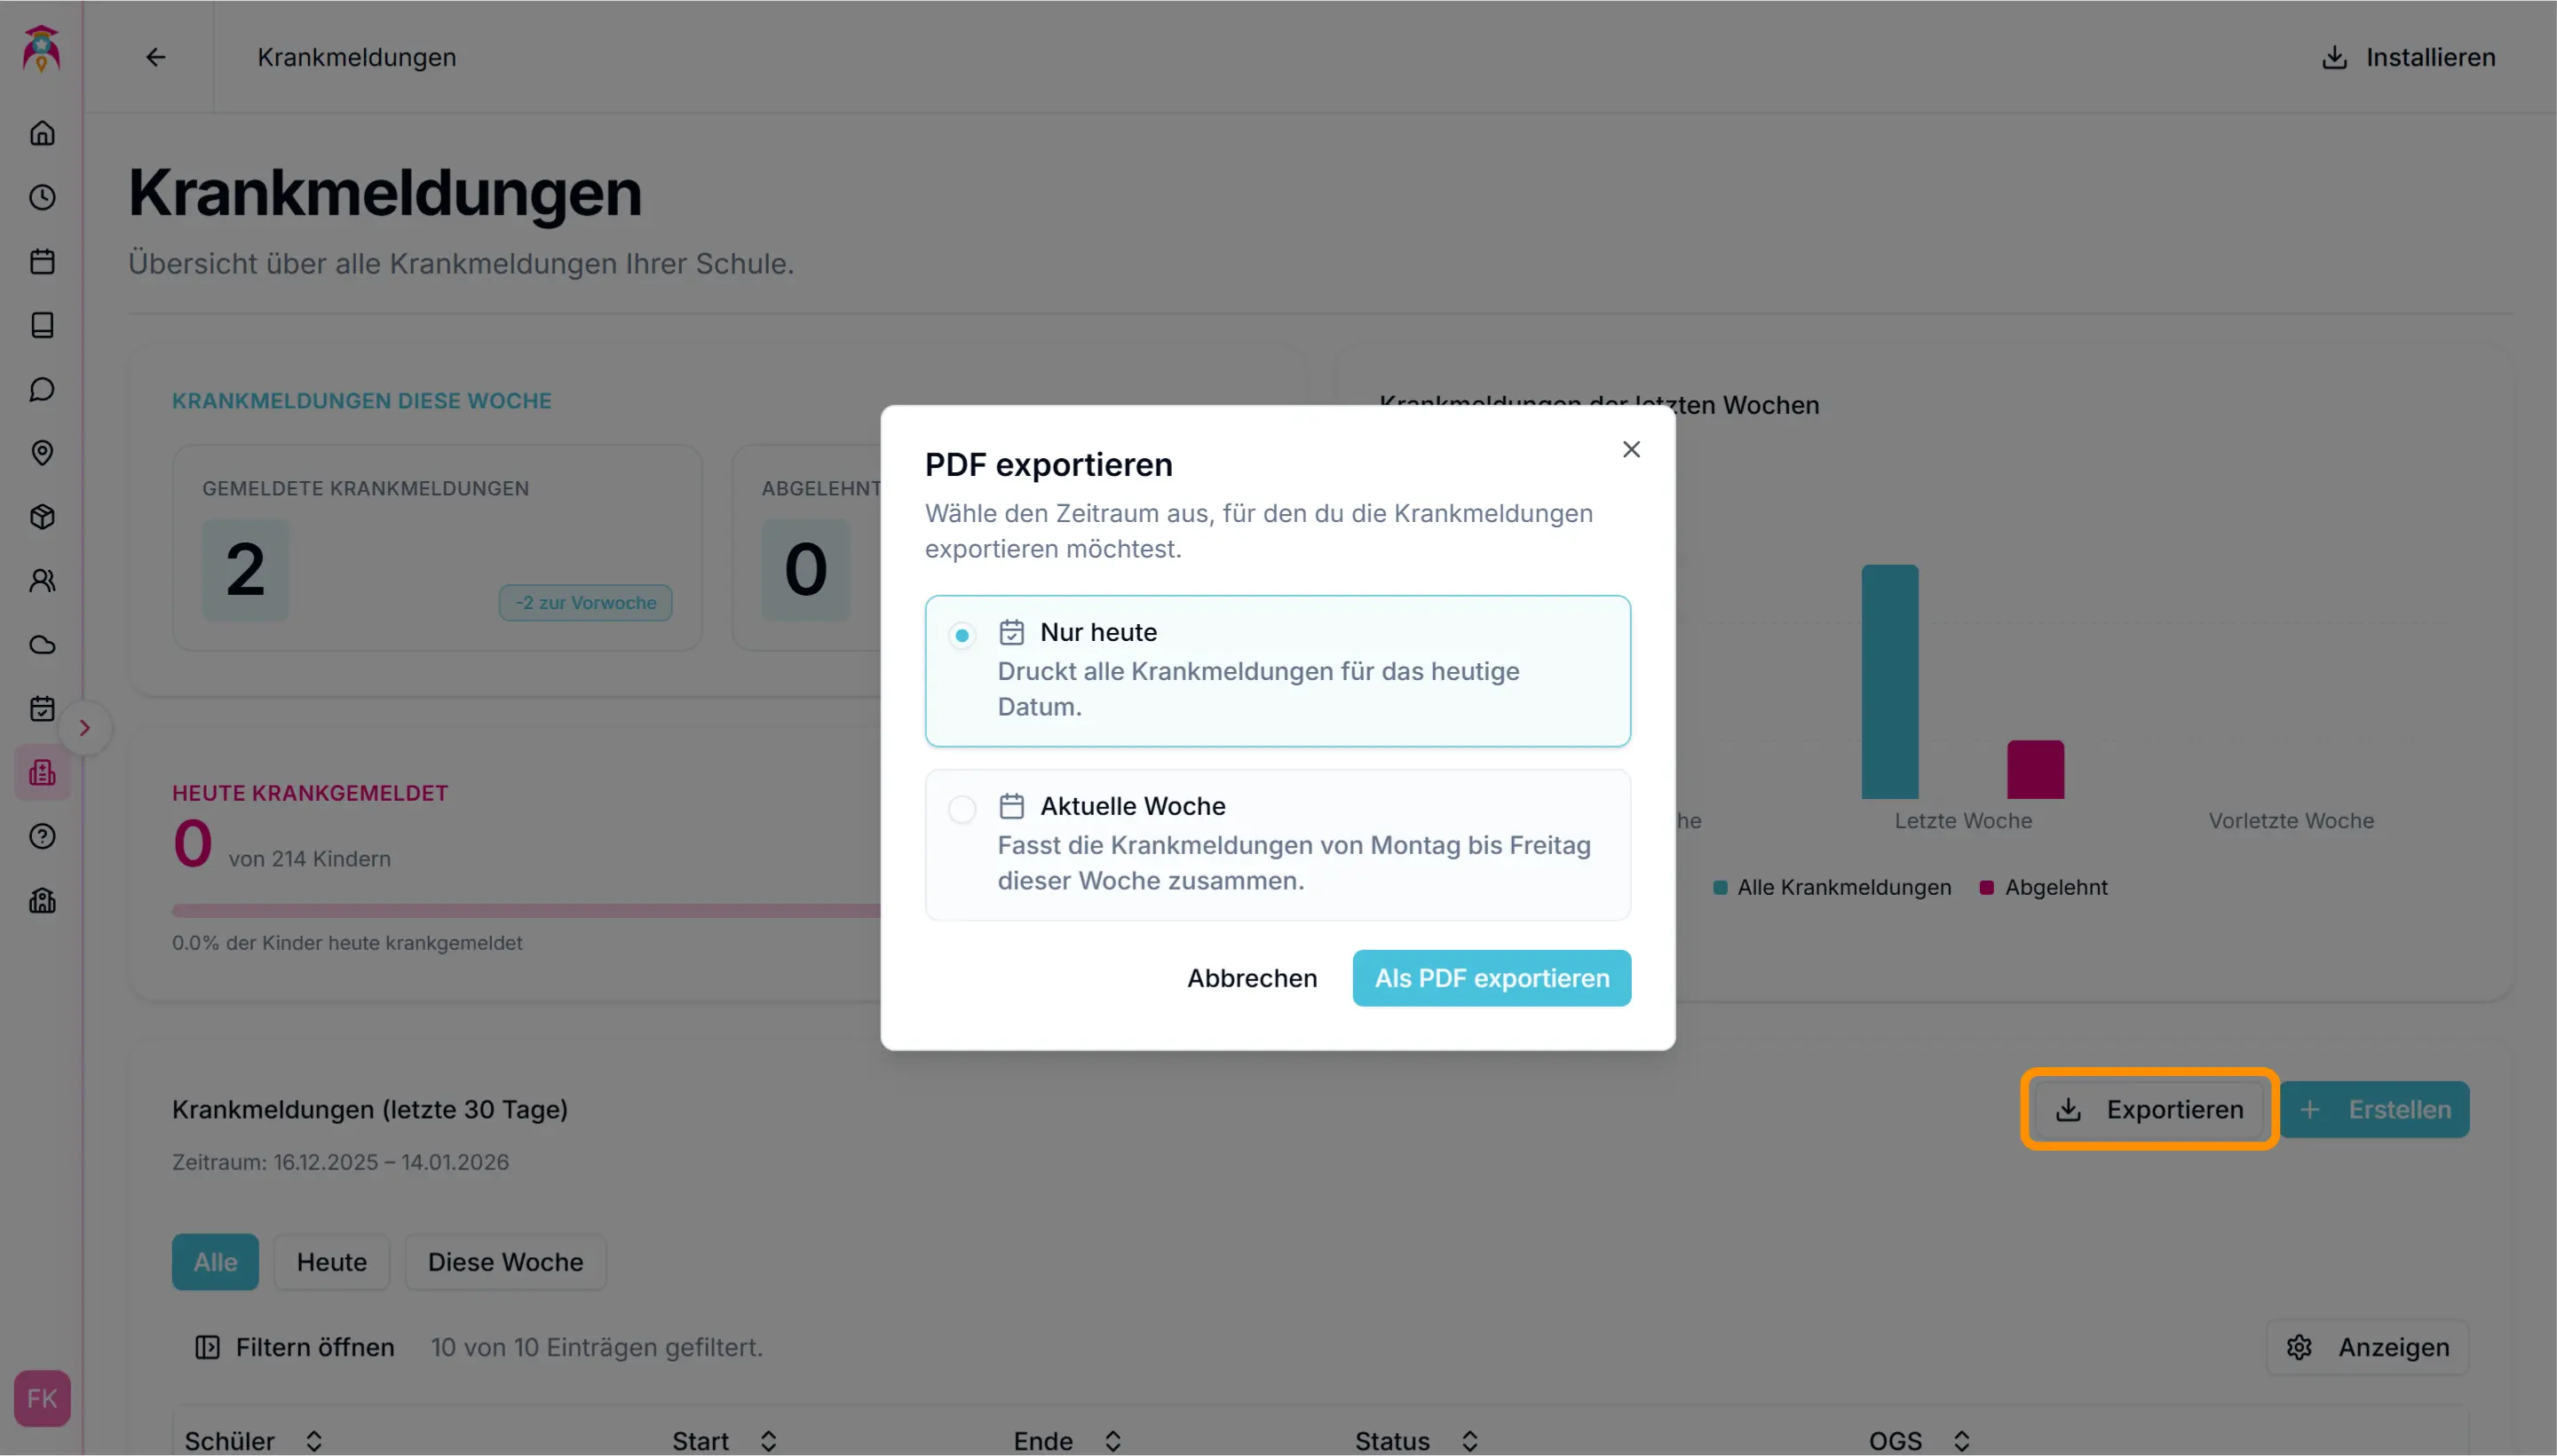Screen dimensions: 2557x1456
Task: Select the Nur heute radio option
Action: coord(962,635)
